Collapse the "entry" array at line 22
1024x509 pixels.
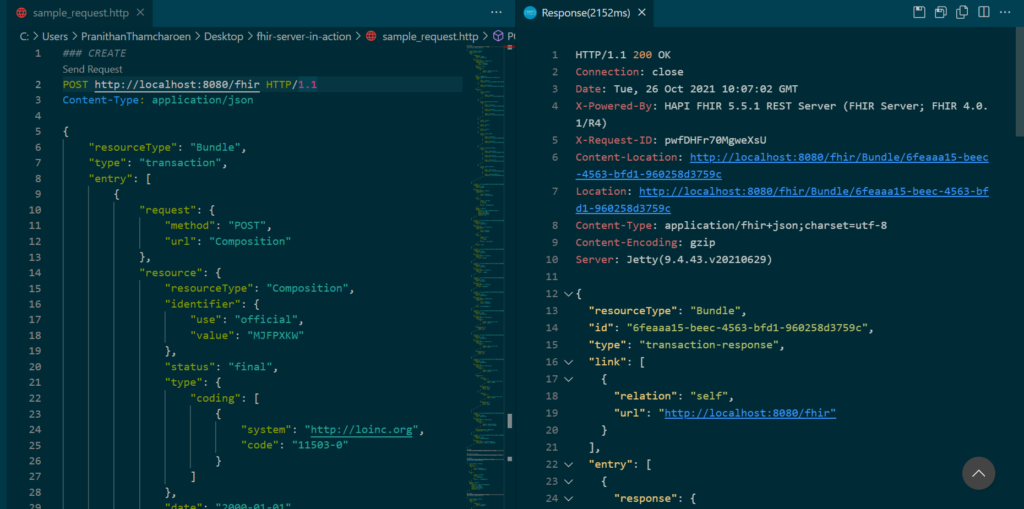click(x=567, y=464)
